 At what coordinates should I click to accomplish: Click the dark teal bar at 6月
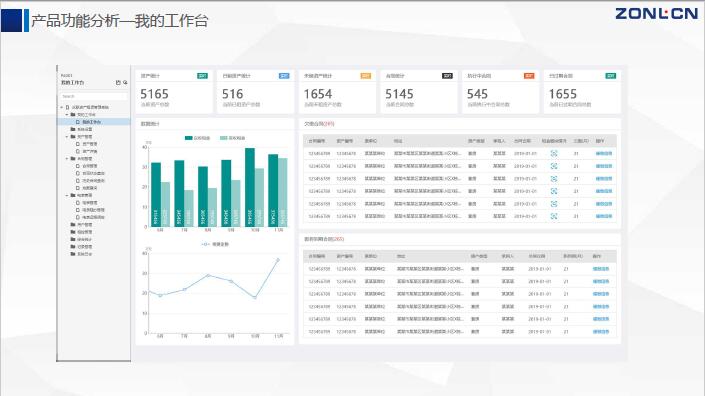coord(156,195)
